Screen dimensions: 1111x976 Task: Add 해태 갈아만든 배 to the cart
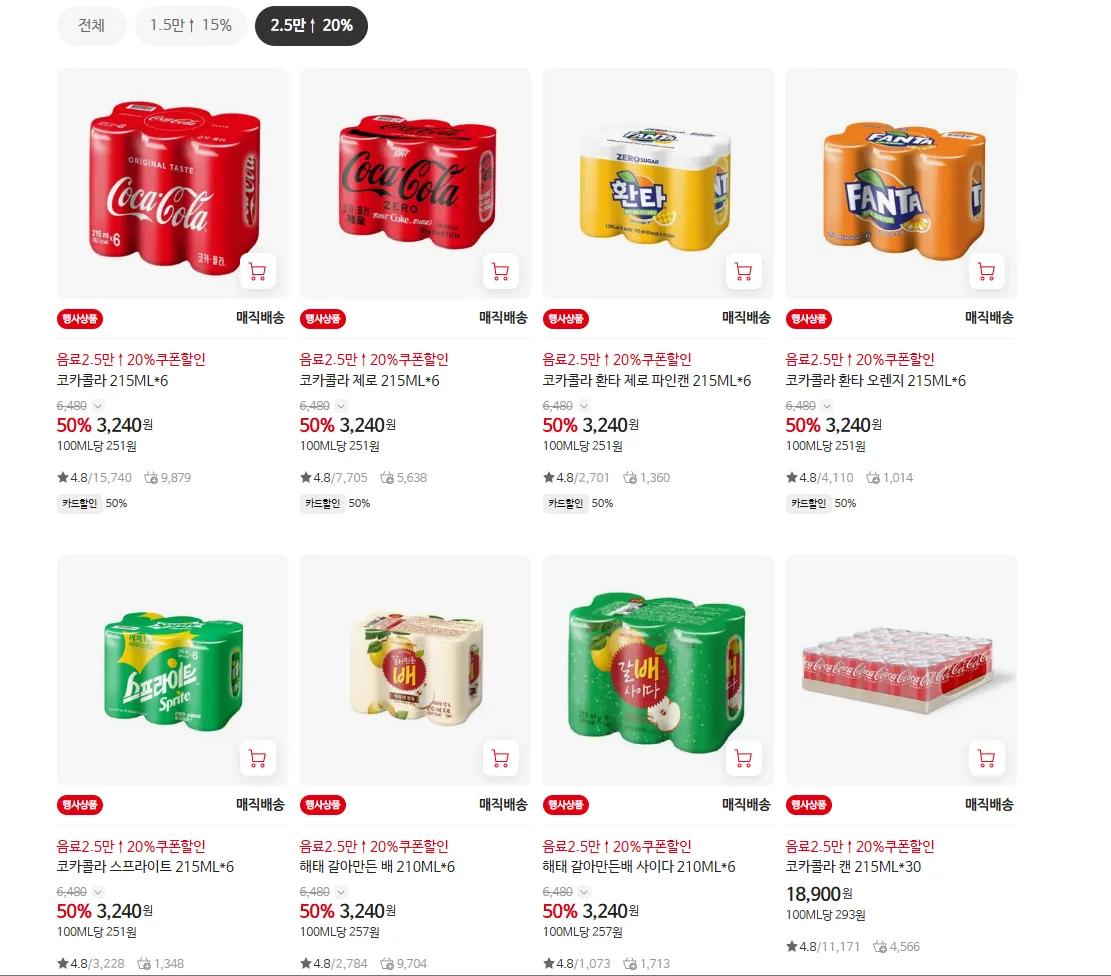tap(501, 758)
